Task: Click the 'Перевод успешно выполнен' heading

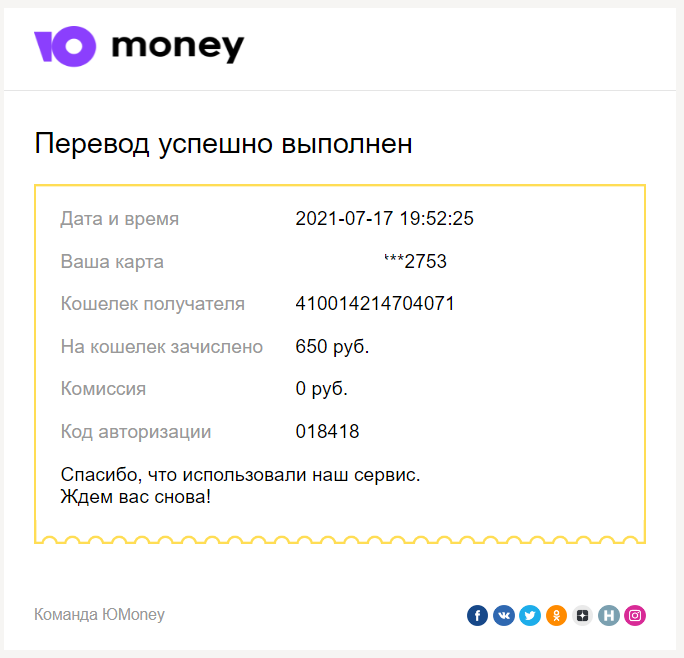Action: pyautogui.click(x=223, y=144)
